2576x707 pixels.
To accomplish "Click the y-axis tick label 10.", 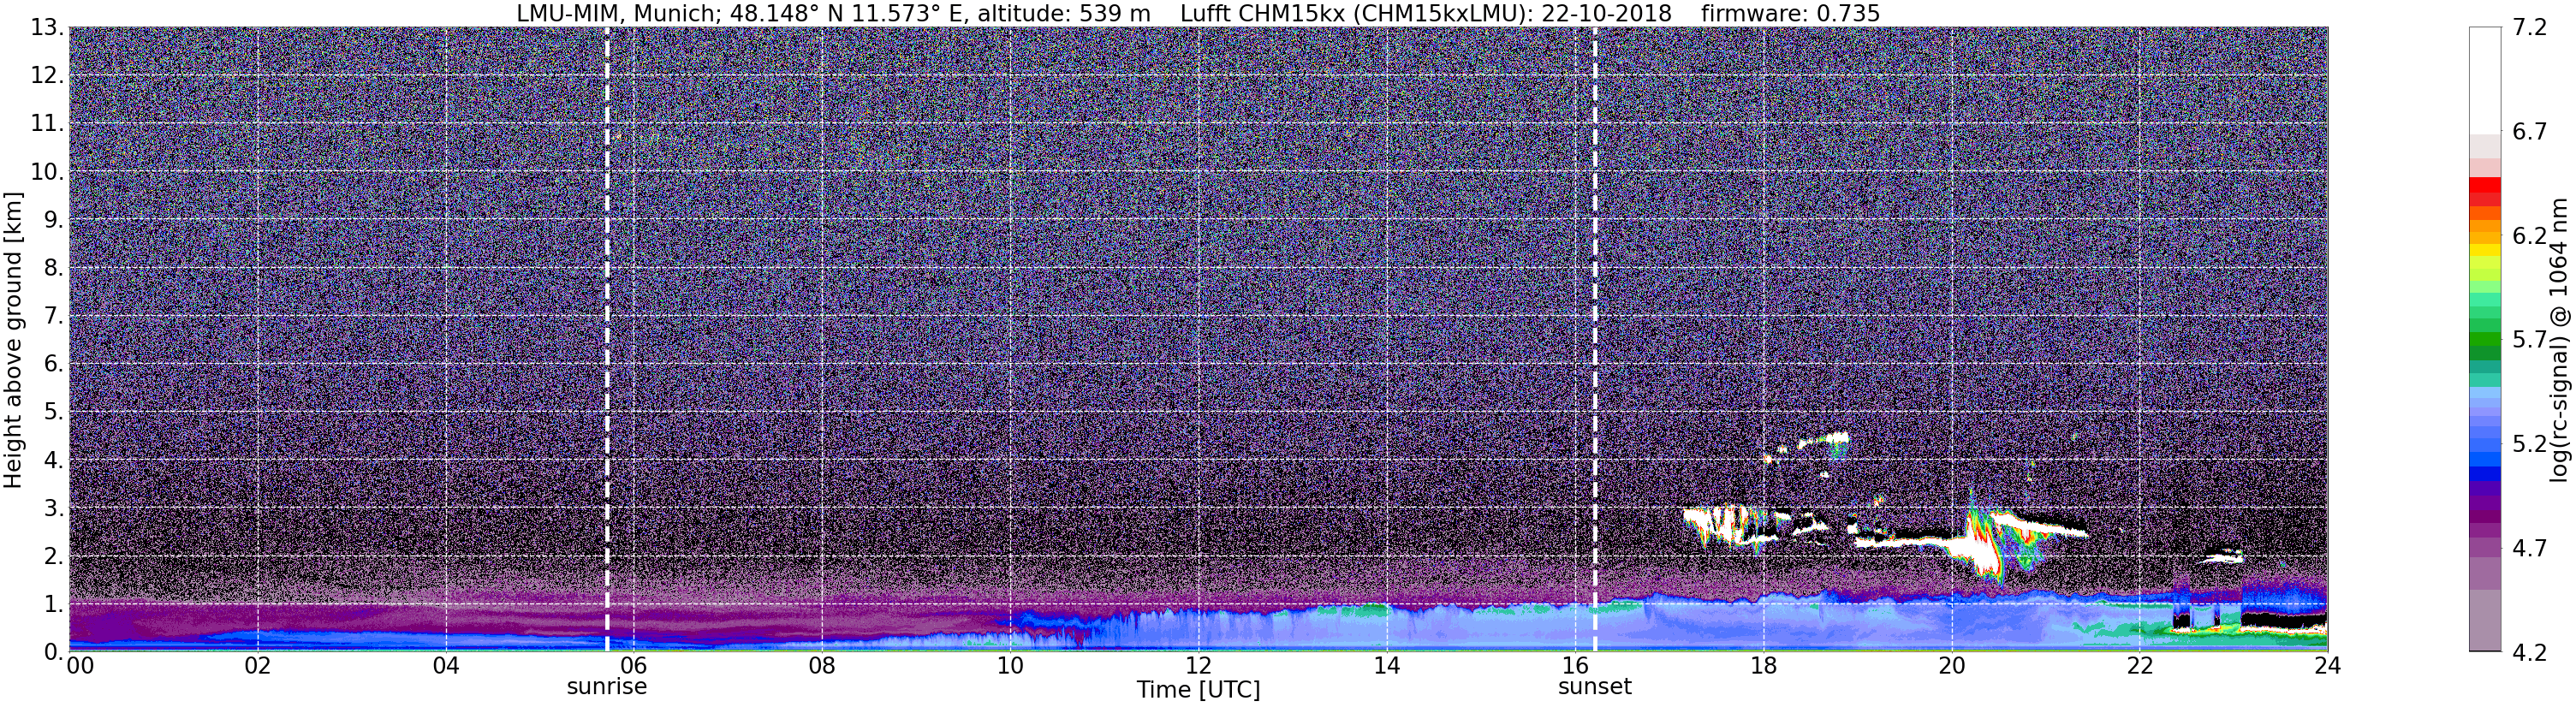I will pos(46,172).
